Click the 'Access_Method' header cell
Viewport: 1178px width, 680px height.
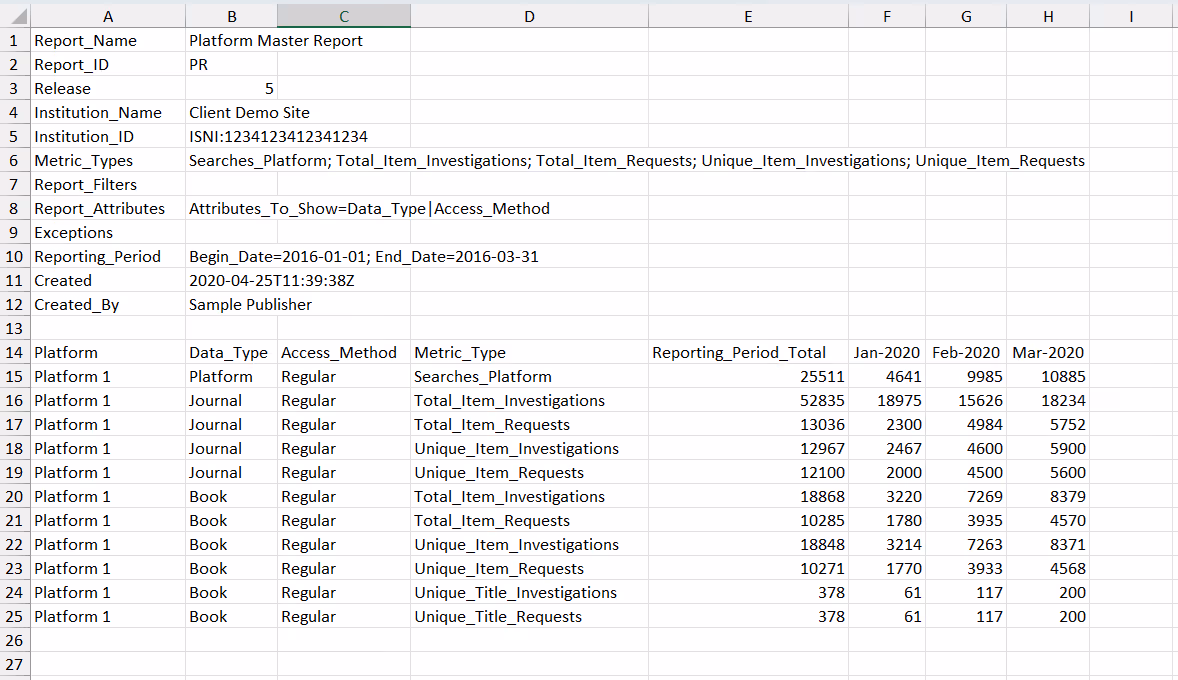click(x=343, y=352)
